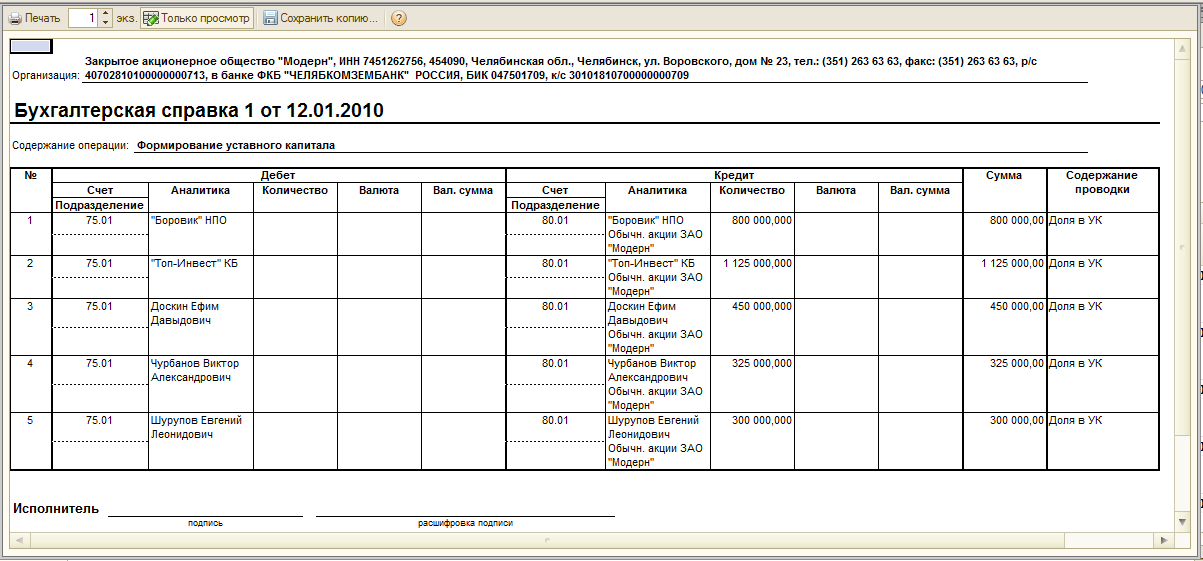Click the heading Бухгалтерская справка 1 от 12.01.2010
This screenshot has width=1203, height=561.
(199, 110)
